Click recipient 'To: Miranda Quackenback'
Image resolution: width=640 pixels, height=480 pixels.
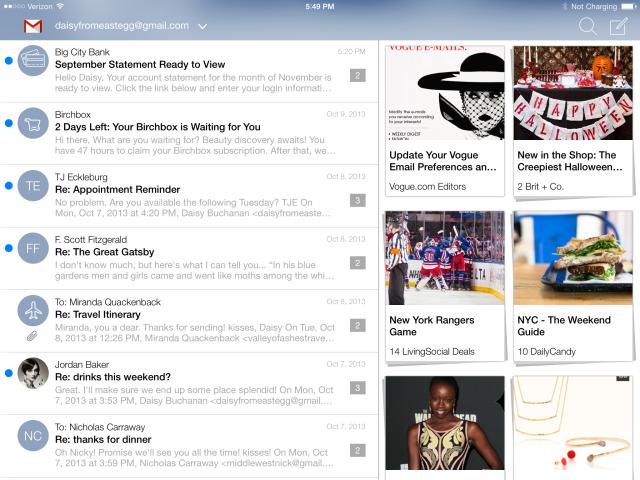click(x=108, y=302)
